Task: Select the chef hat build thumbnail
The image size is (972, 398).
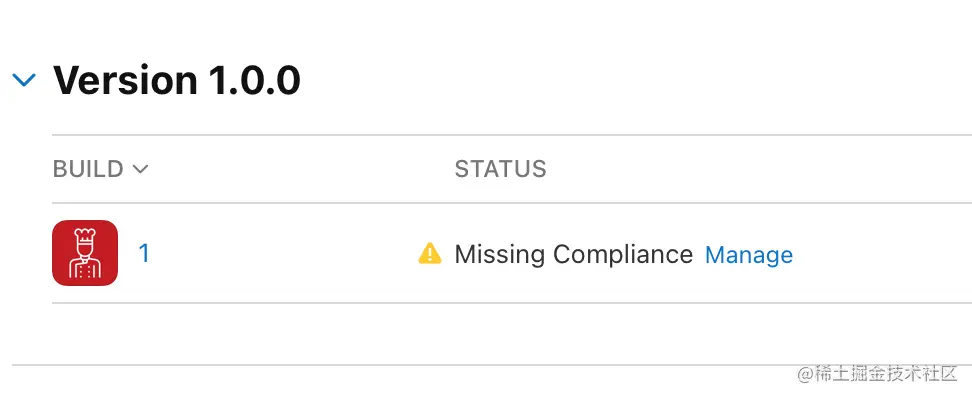Action: [x=85, y=253]
